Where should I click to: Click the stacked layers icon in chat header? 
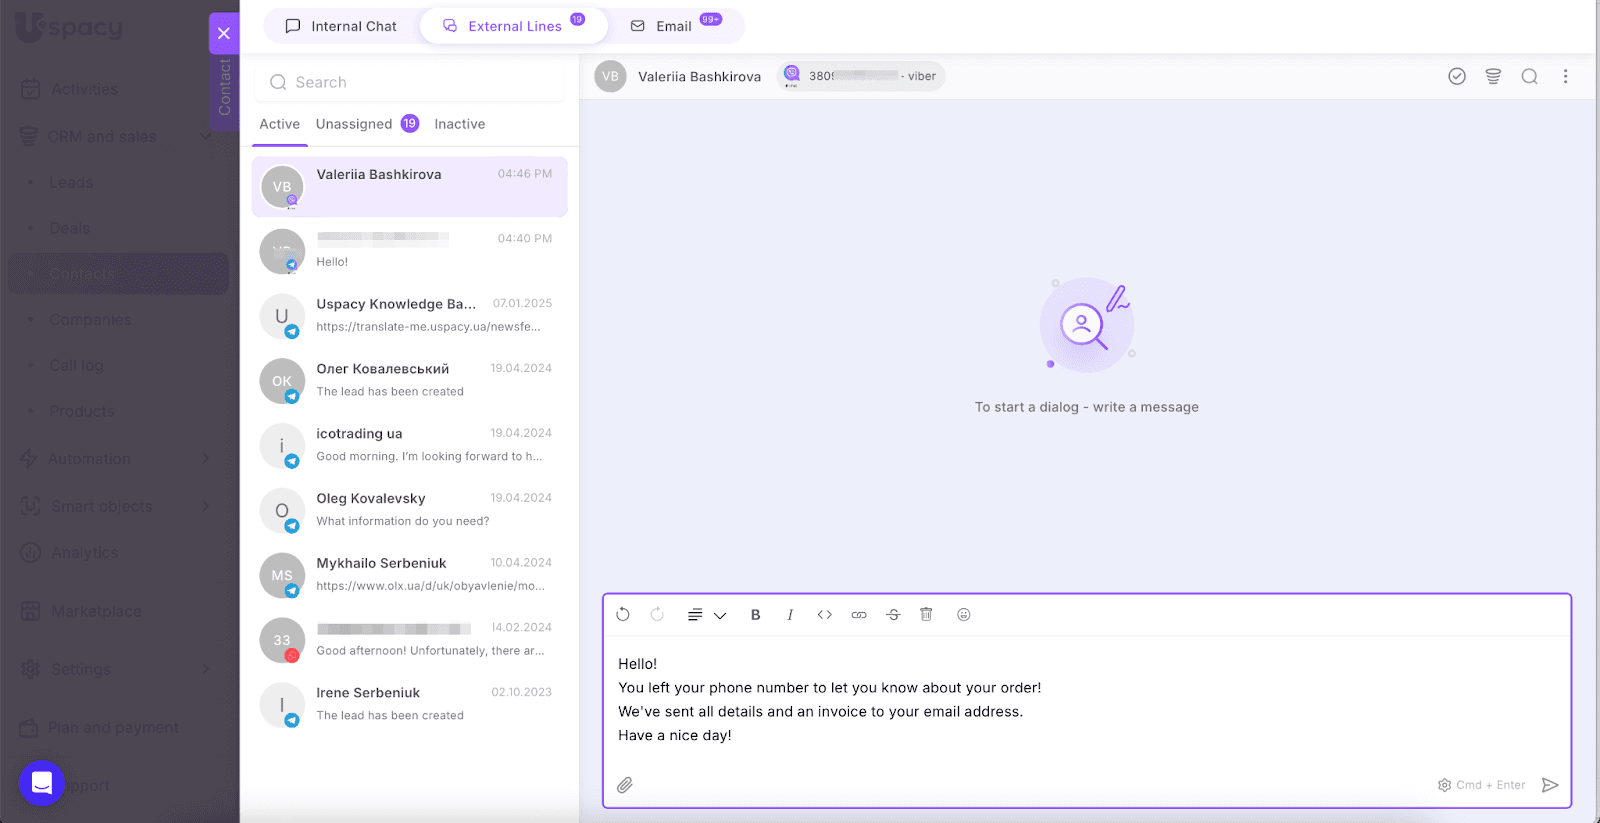pos(1493,76)
